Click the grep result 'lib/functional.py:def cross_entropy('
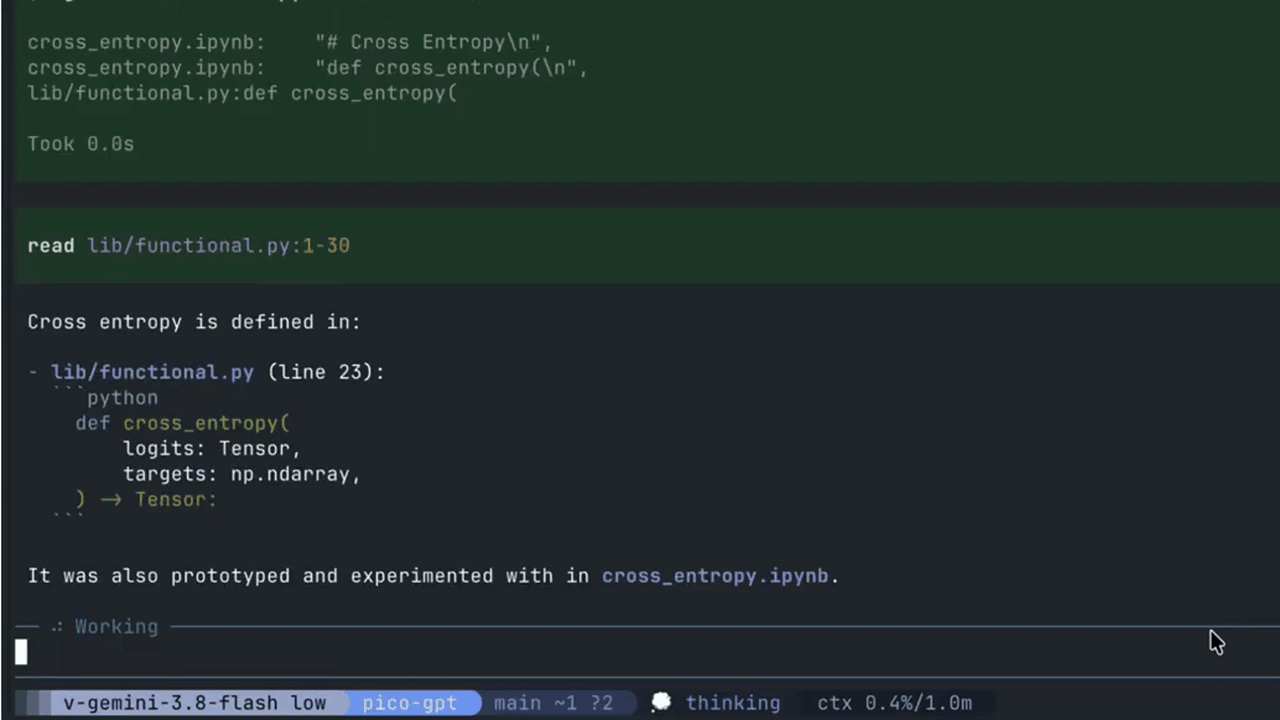 (242, 93)
